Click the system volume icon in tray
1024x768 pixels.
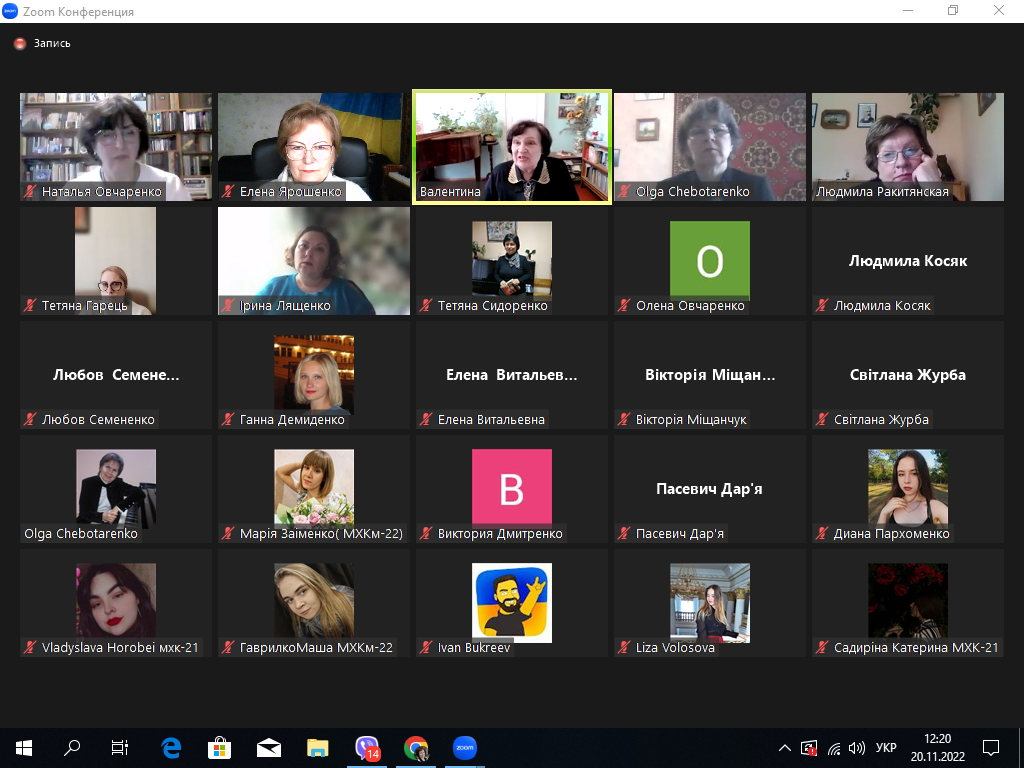click(856, 748)
